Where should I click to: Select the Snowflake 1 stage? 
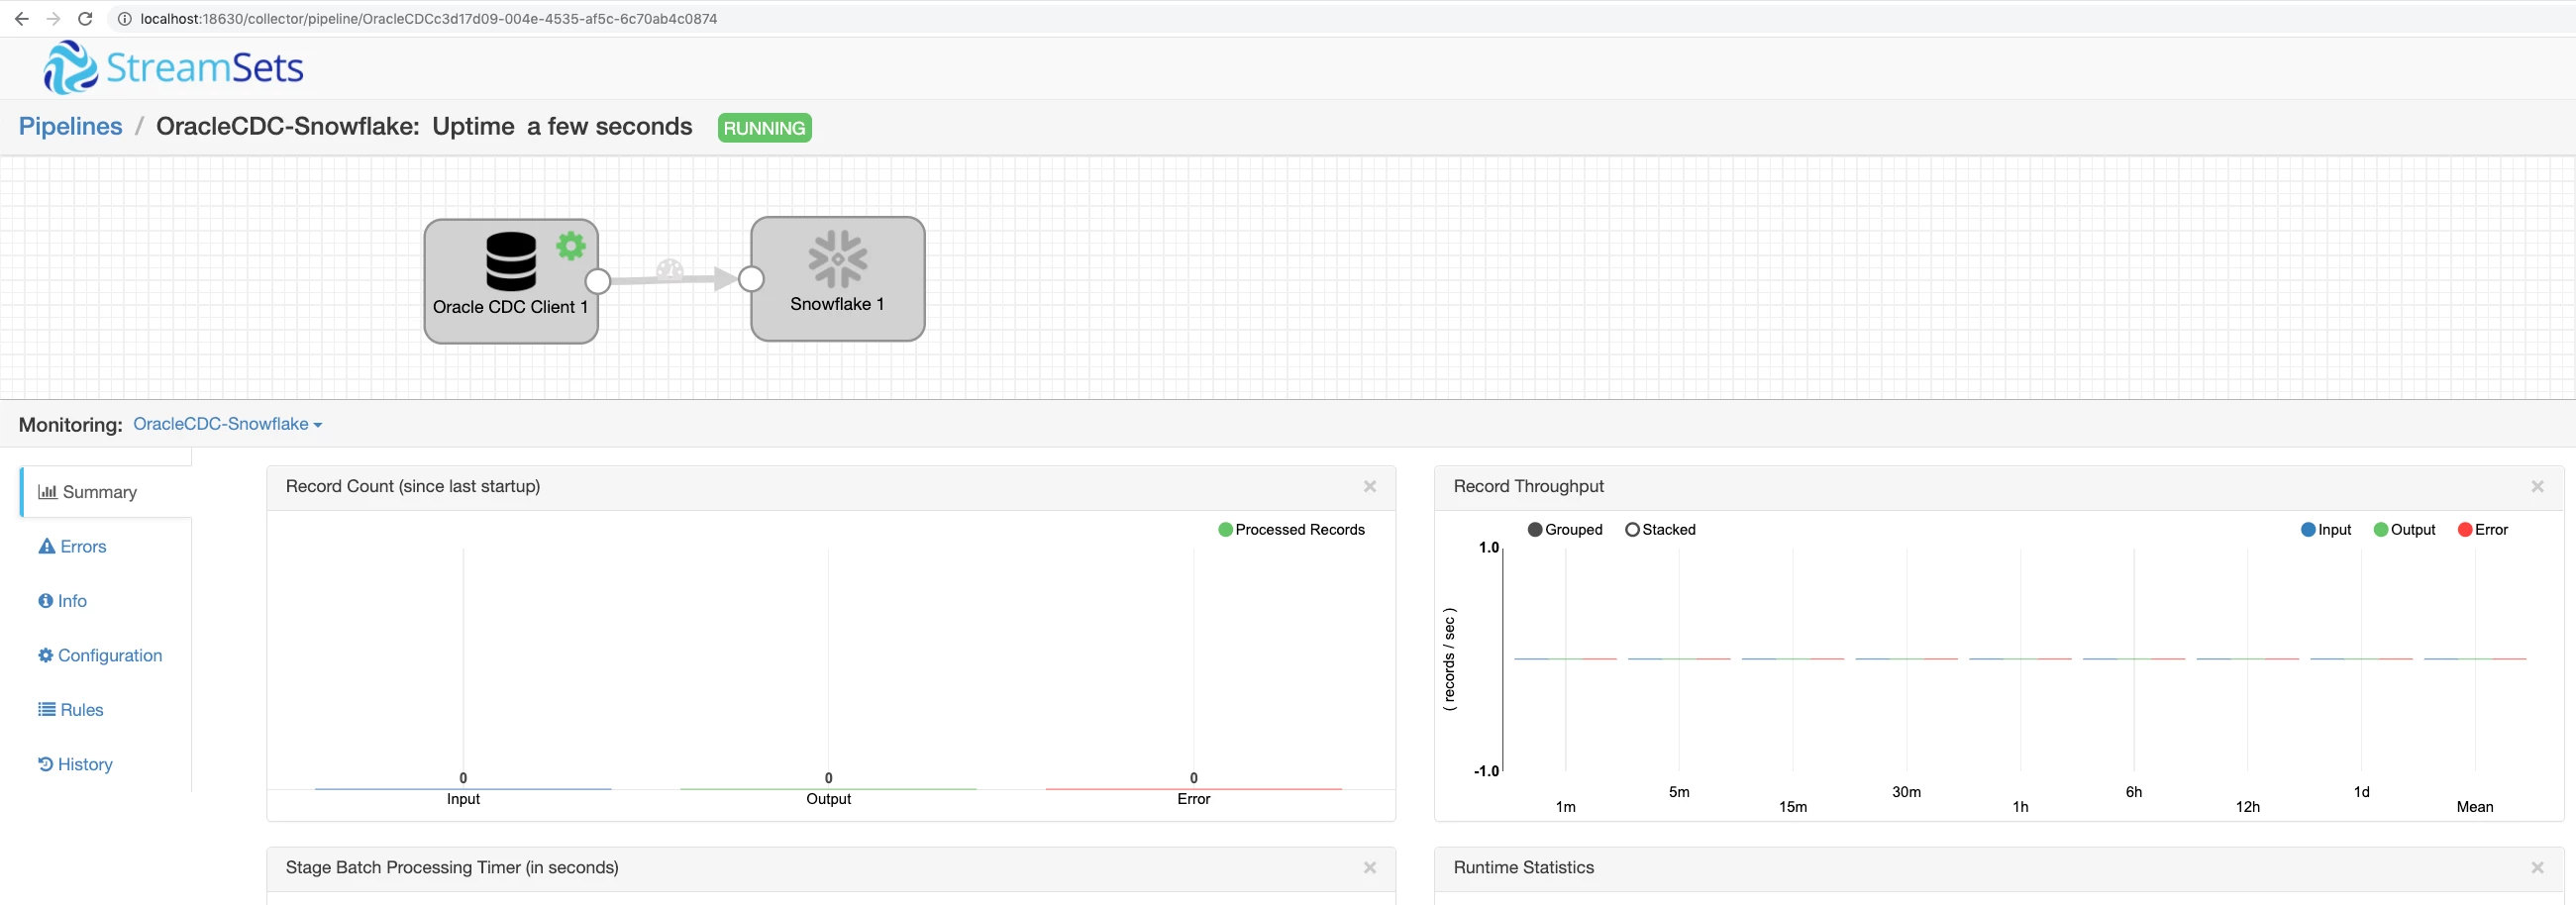pos(838,279)
